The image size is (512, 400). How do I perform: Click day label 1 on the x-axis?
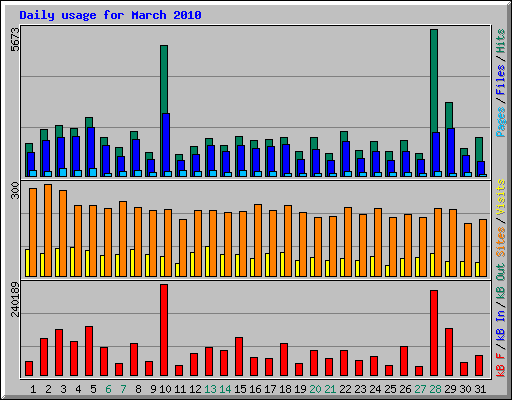tap(33, 389)
